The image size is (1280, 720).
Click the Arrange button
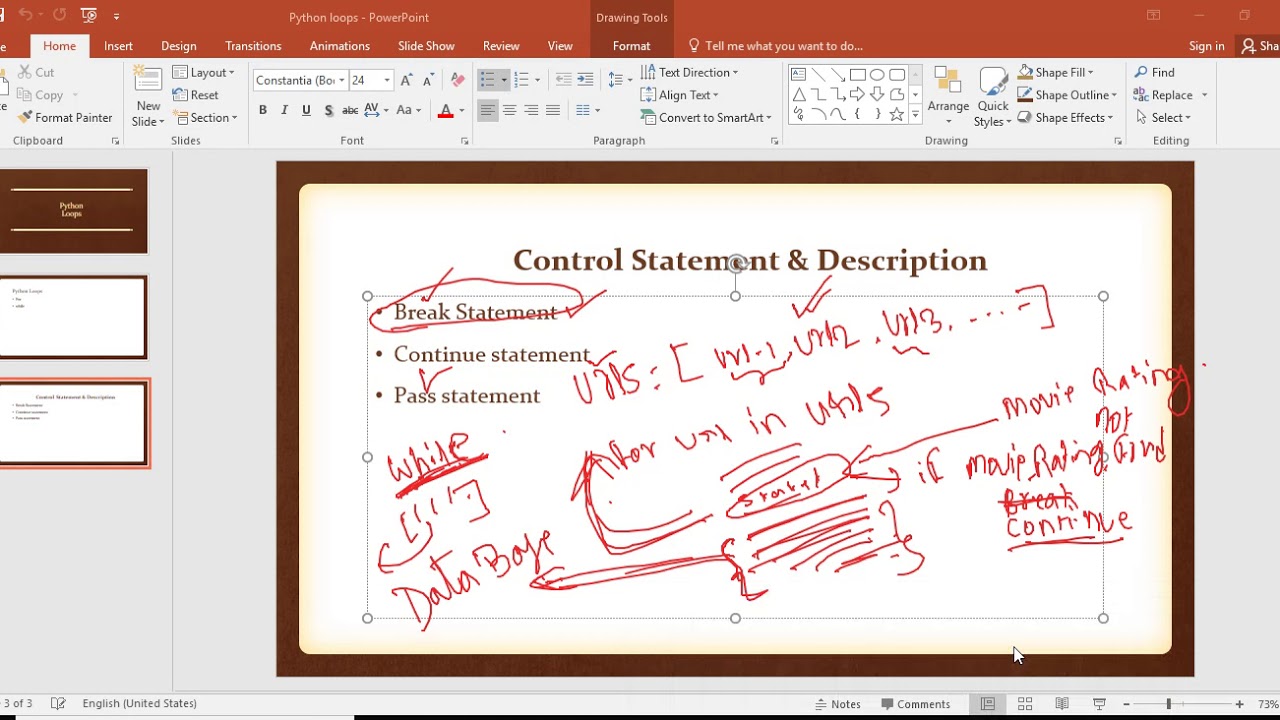point(948,97)
